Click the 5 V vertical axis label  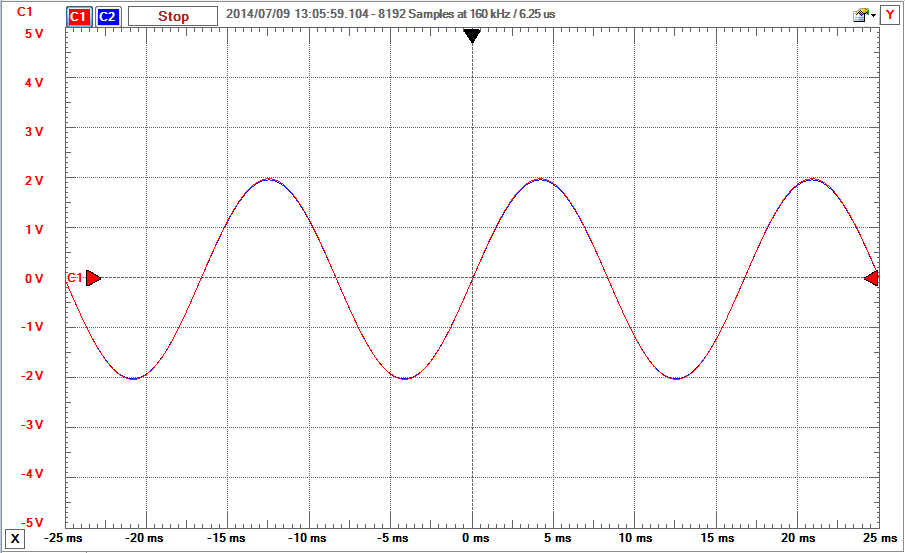33,33
